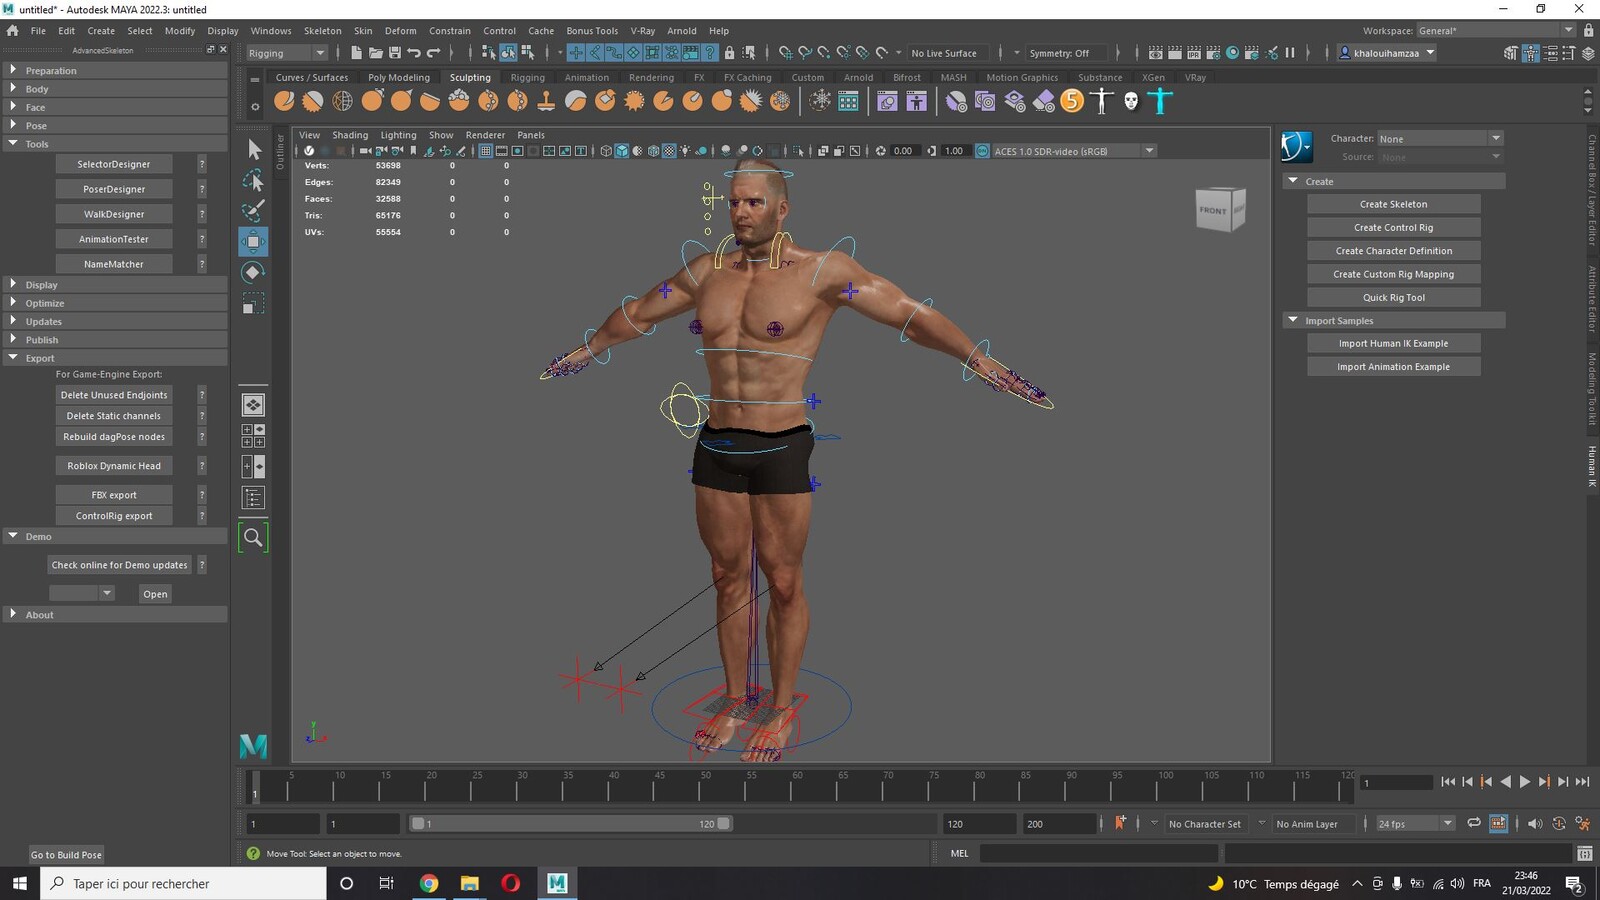The height and width of the screenshot is (900, 1600).
Task: Click the Open Scene folder icon
Action: click(375, 53)
